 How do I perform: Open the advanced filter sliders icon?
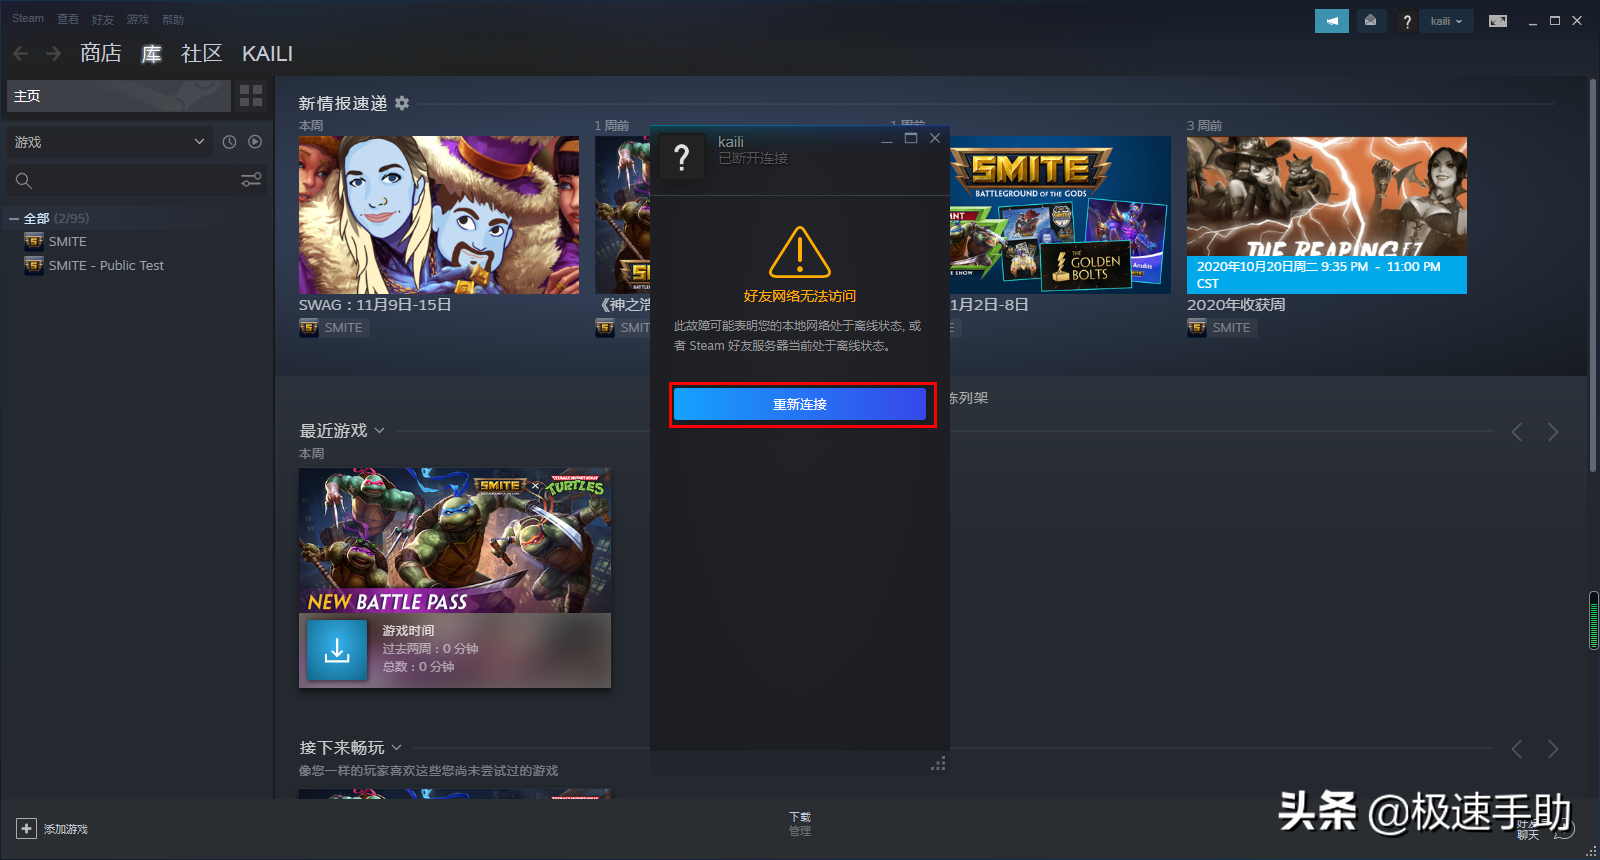tap(251, 180)
